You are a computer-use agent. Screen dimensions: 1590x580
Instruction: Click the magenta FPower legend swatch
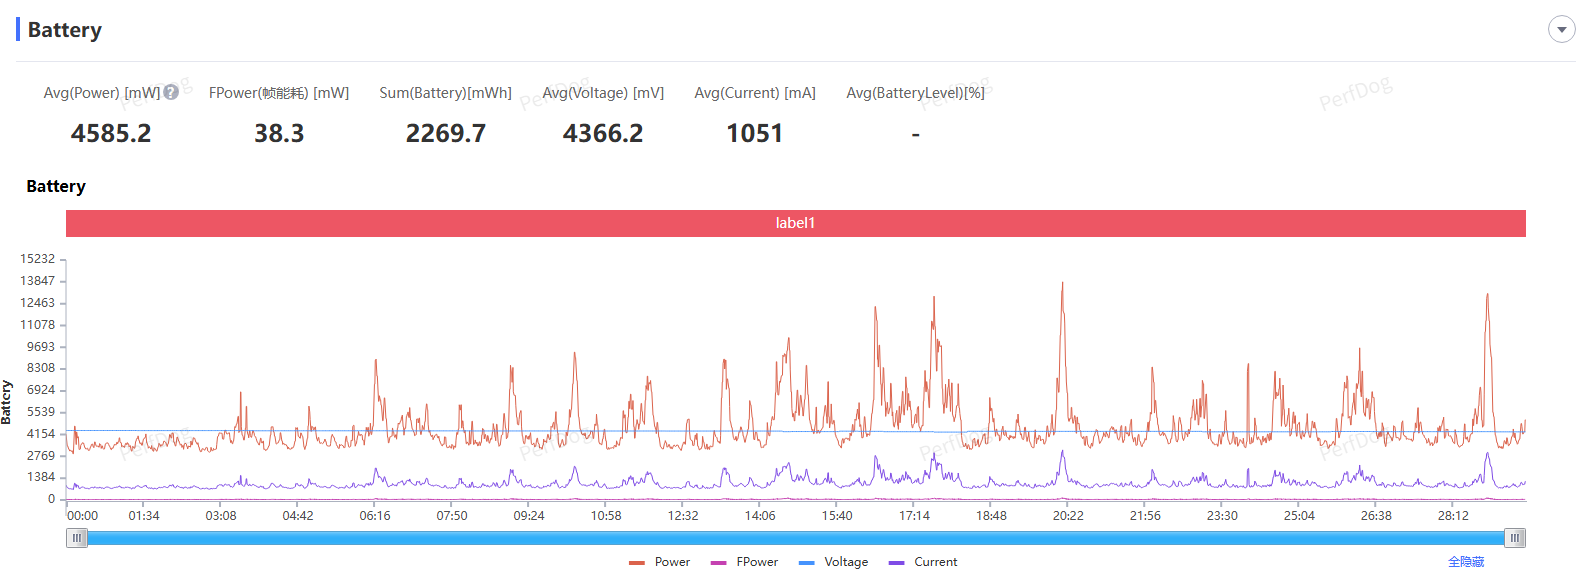[718, 563]
